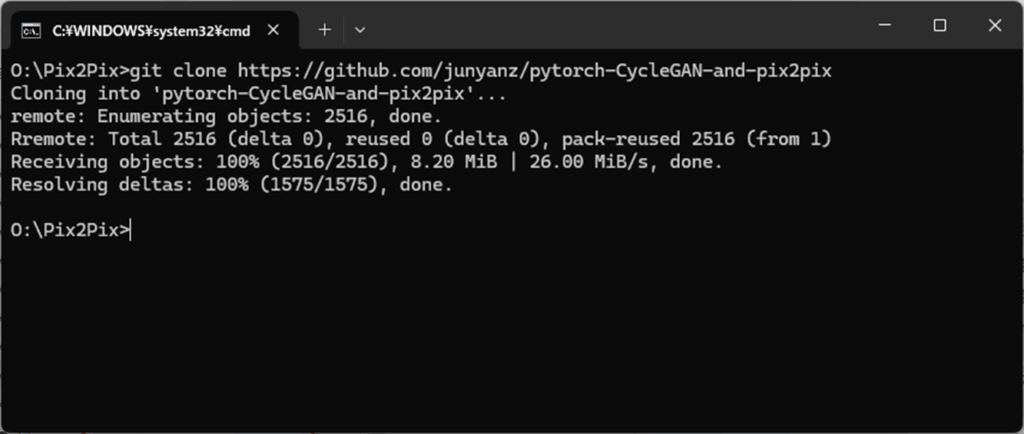This screenshot has height=434, width=1024.
Task: Click the cmd icon in the tab
Action: [30, 31]
